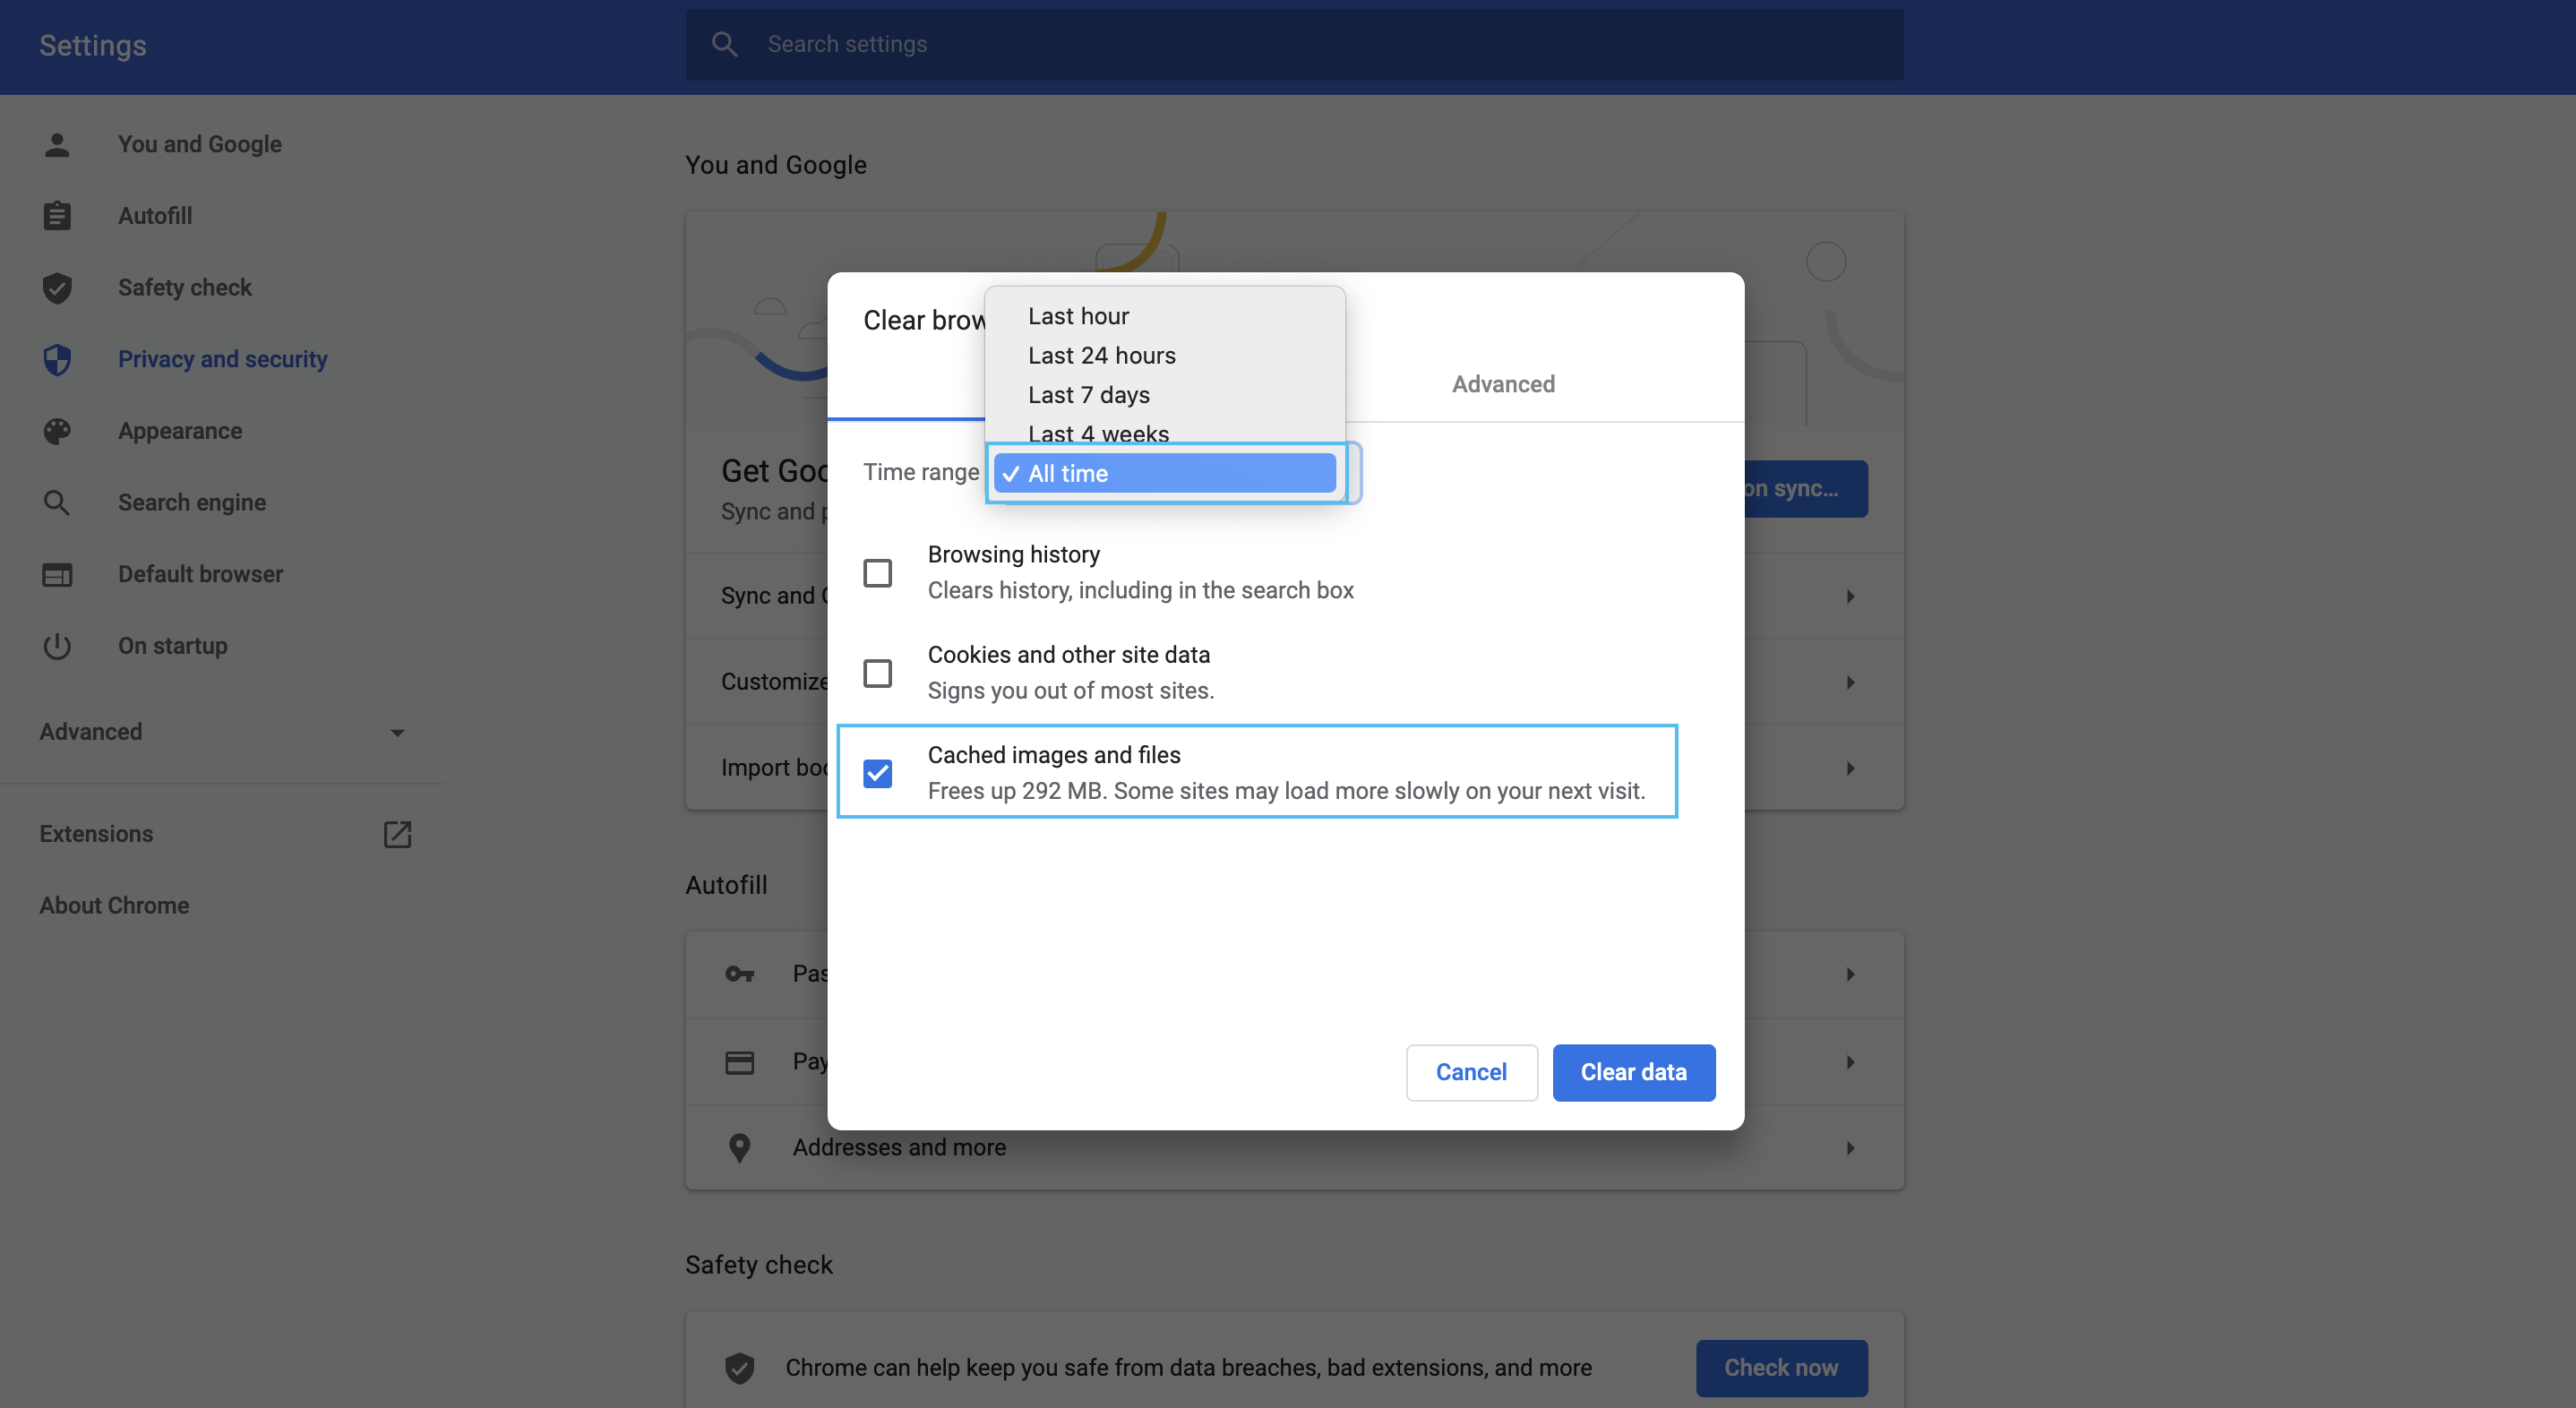Image resolution: width=2576 pixels, height=1408 pixels.
Task: Click the Privacy and security shield icon
Action: coord(57,360)
